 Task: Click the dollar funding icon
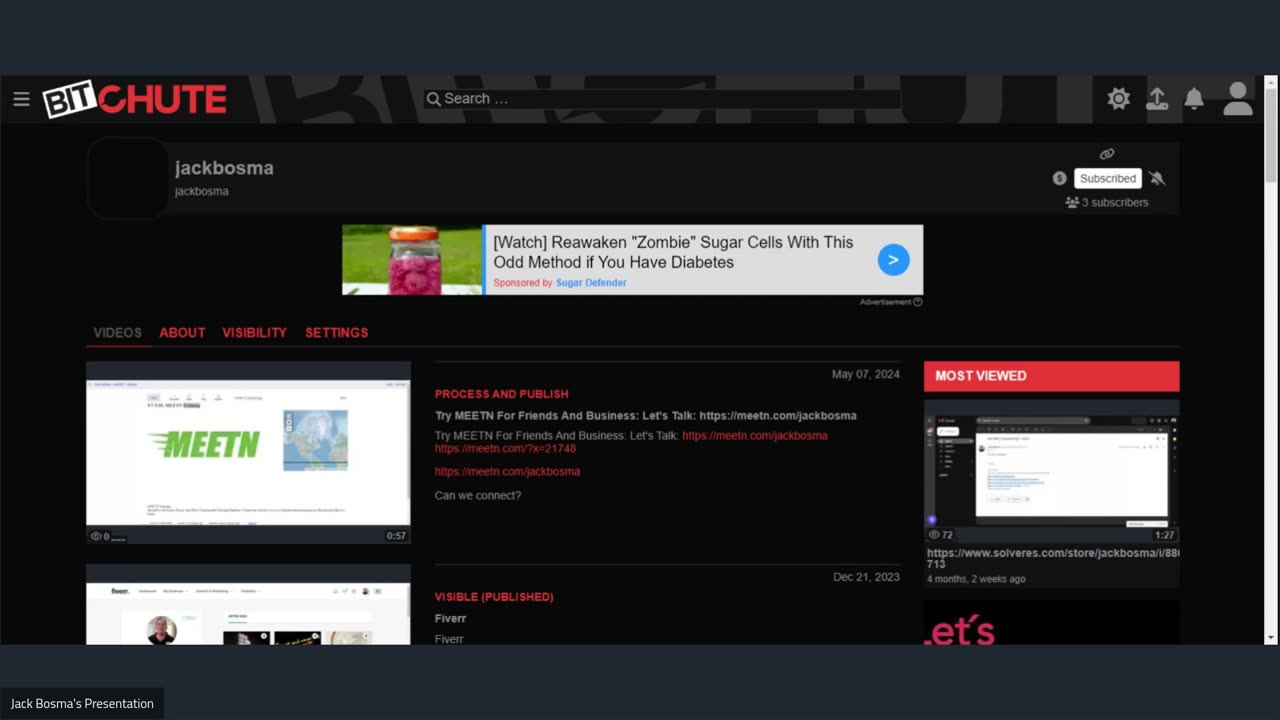tap(1060, 178)
